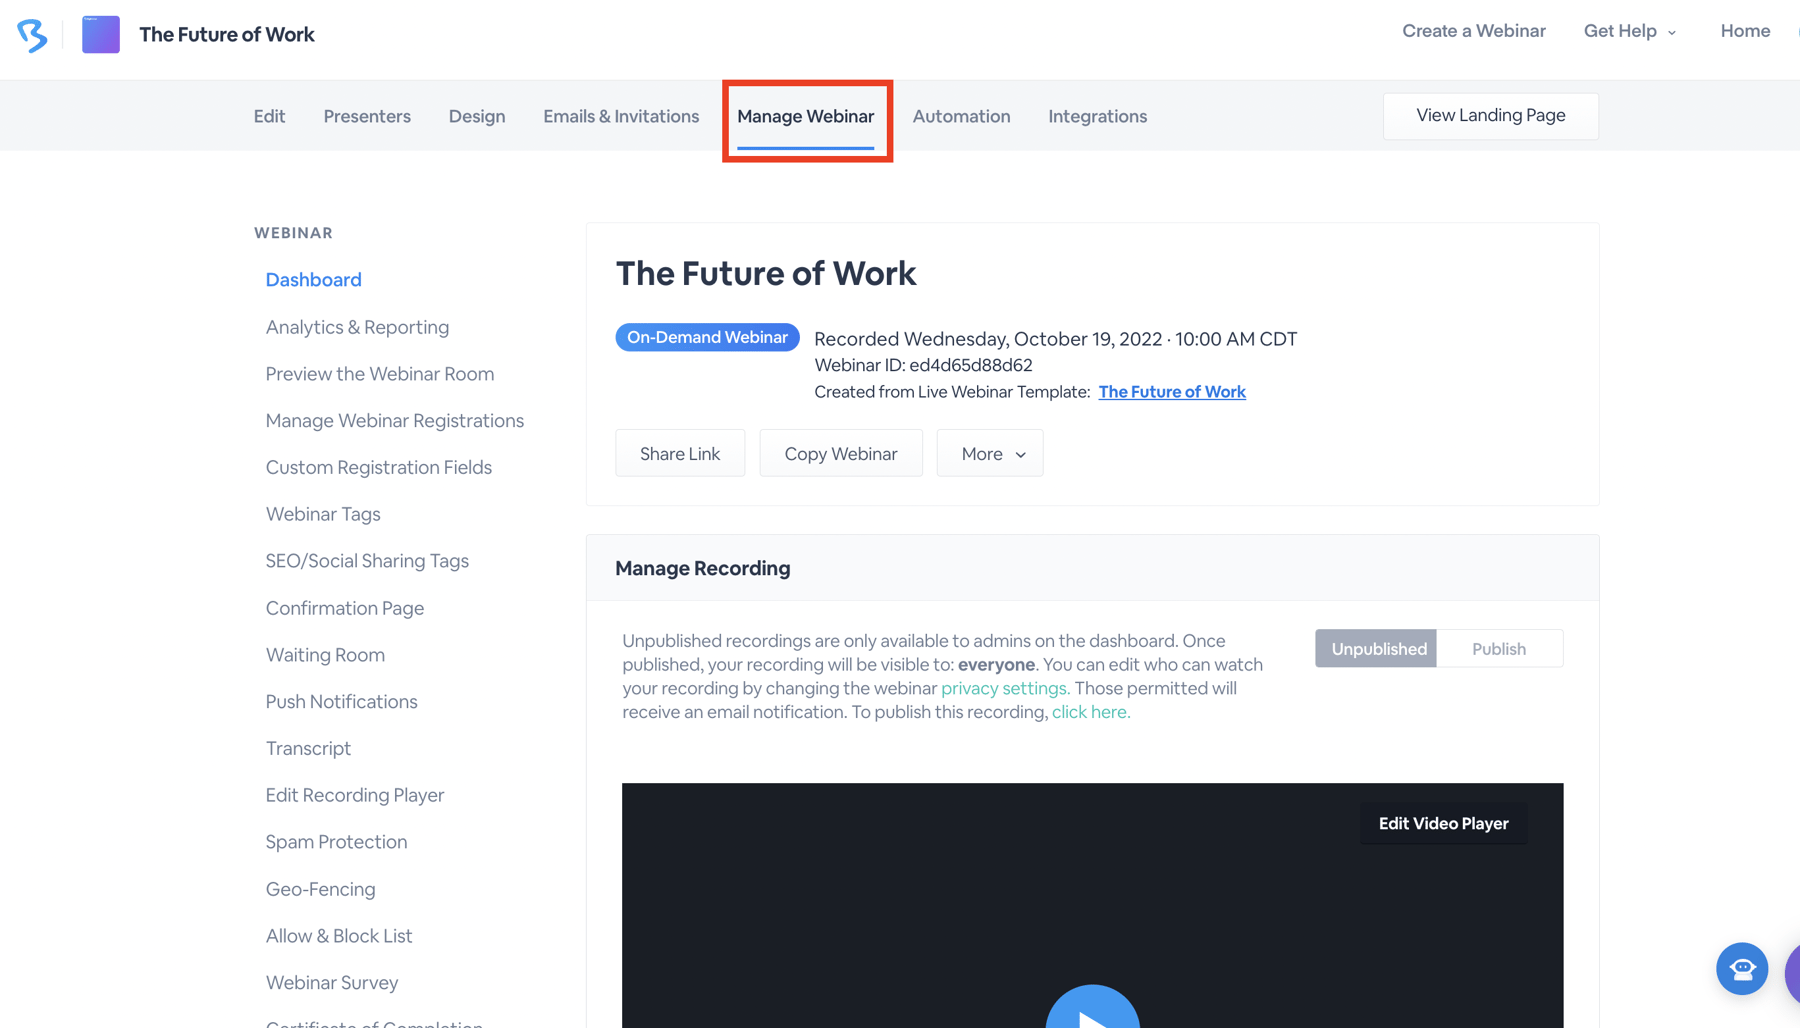Click the purple webinar thumbnail icon

pyautogui.click(x=101, y=35)
